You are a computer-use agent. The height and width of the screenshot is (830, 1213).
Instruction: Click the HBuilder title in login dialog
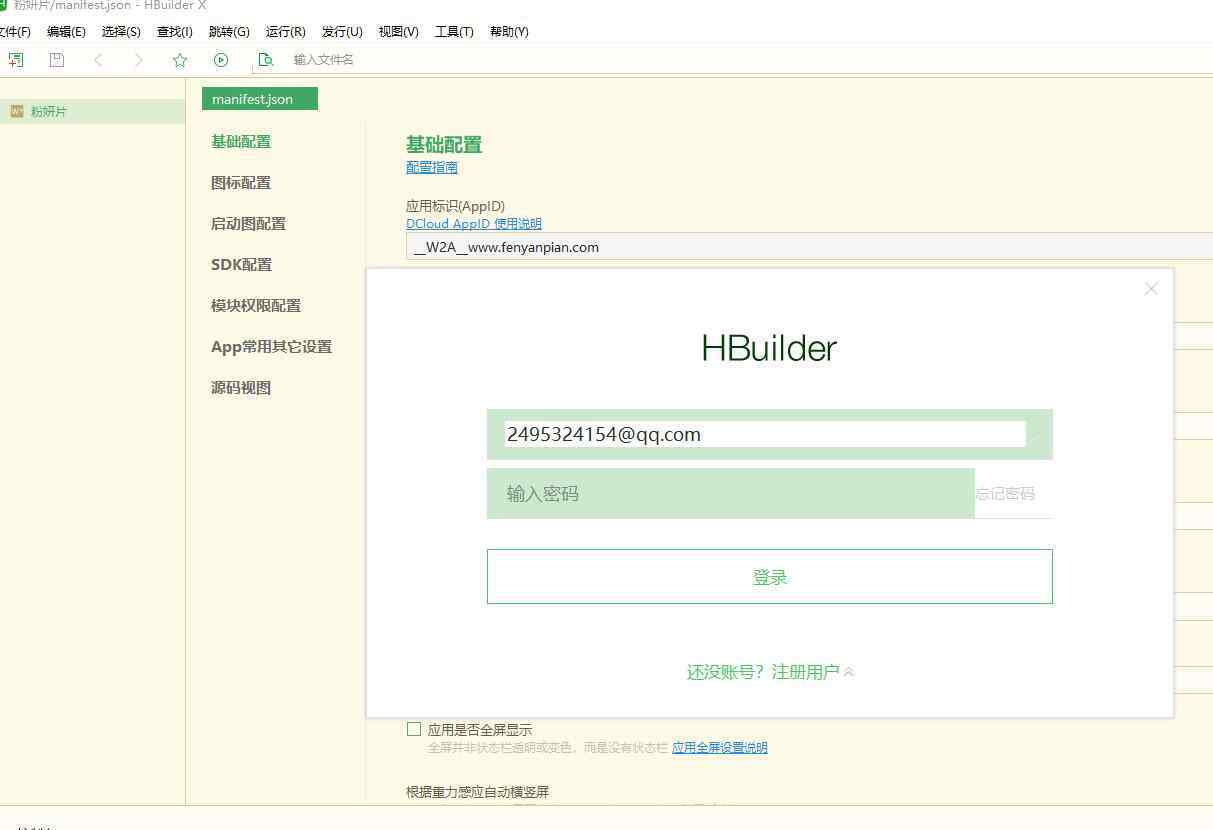pos(769,348)
